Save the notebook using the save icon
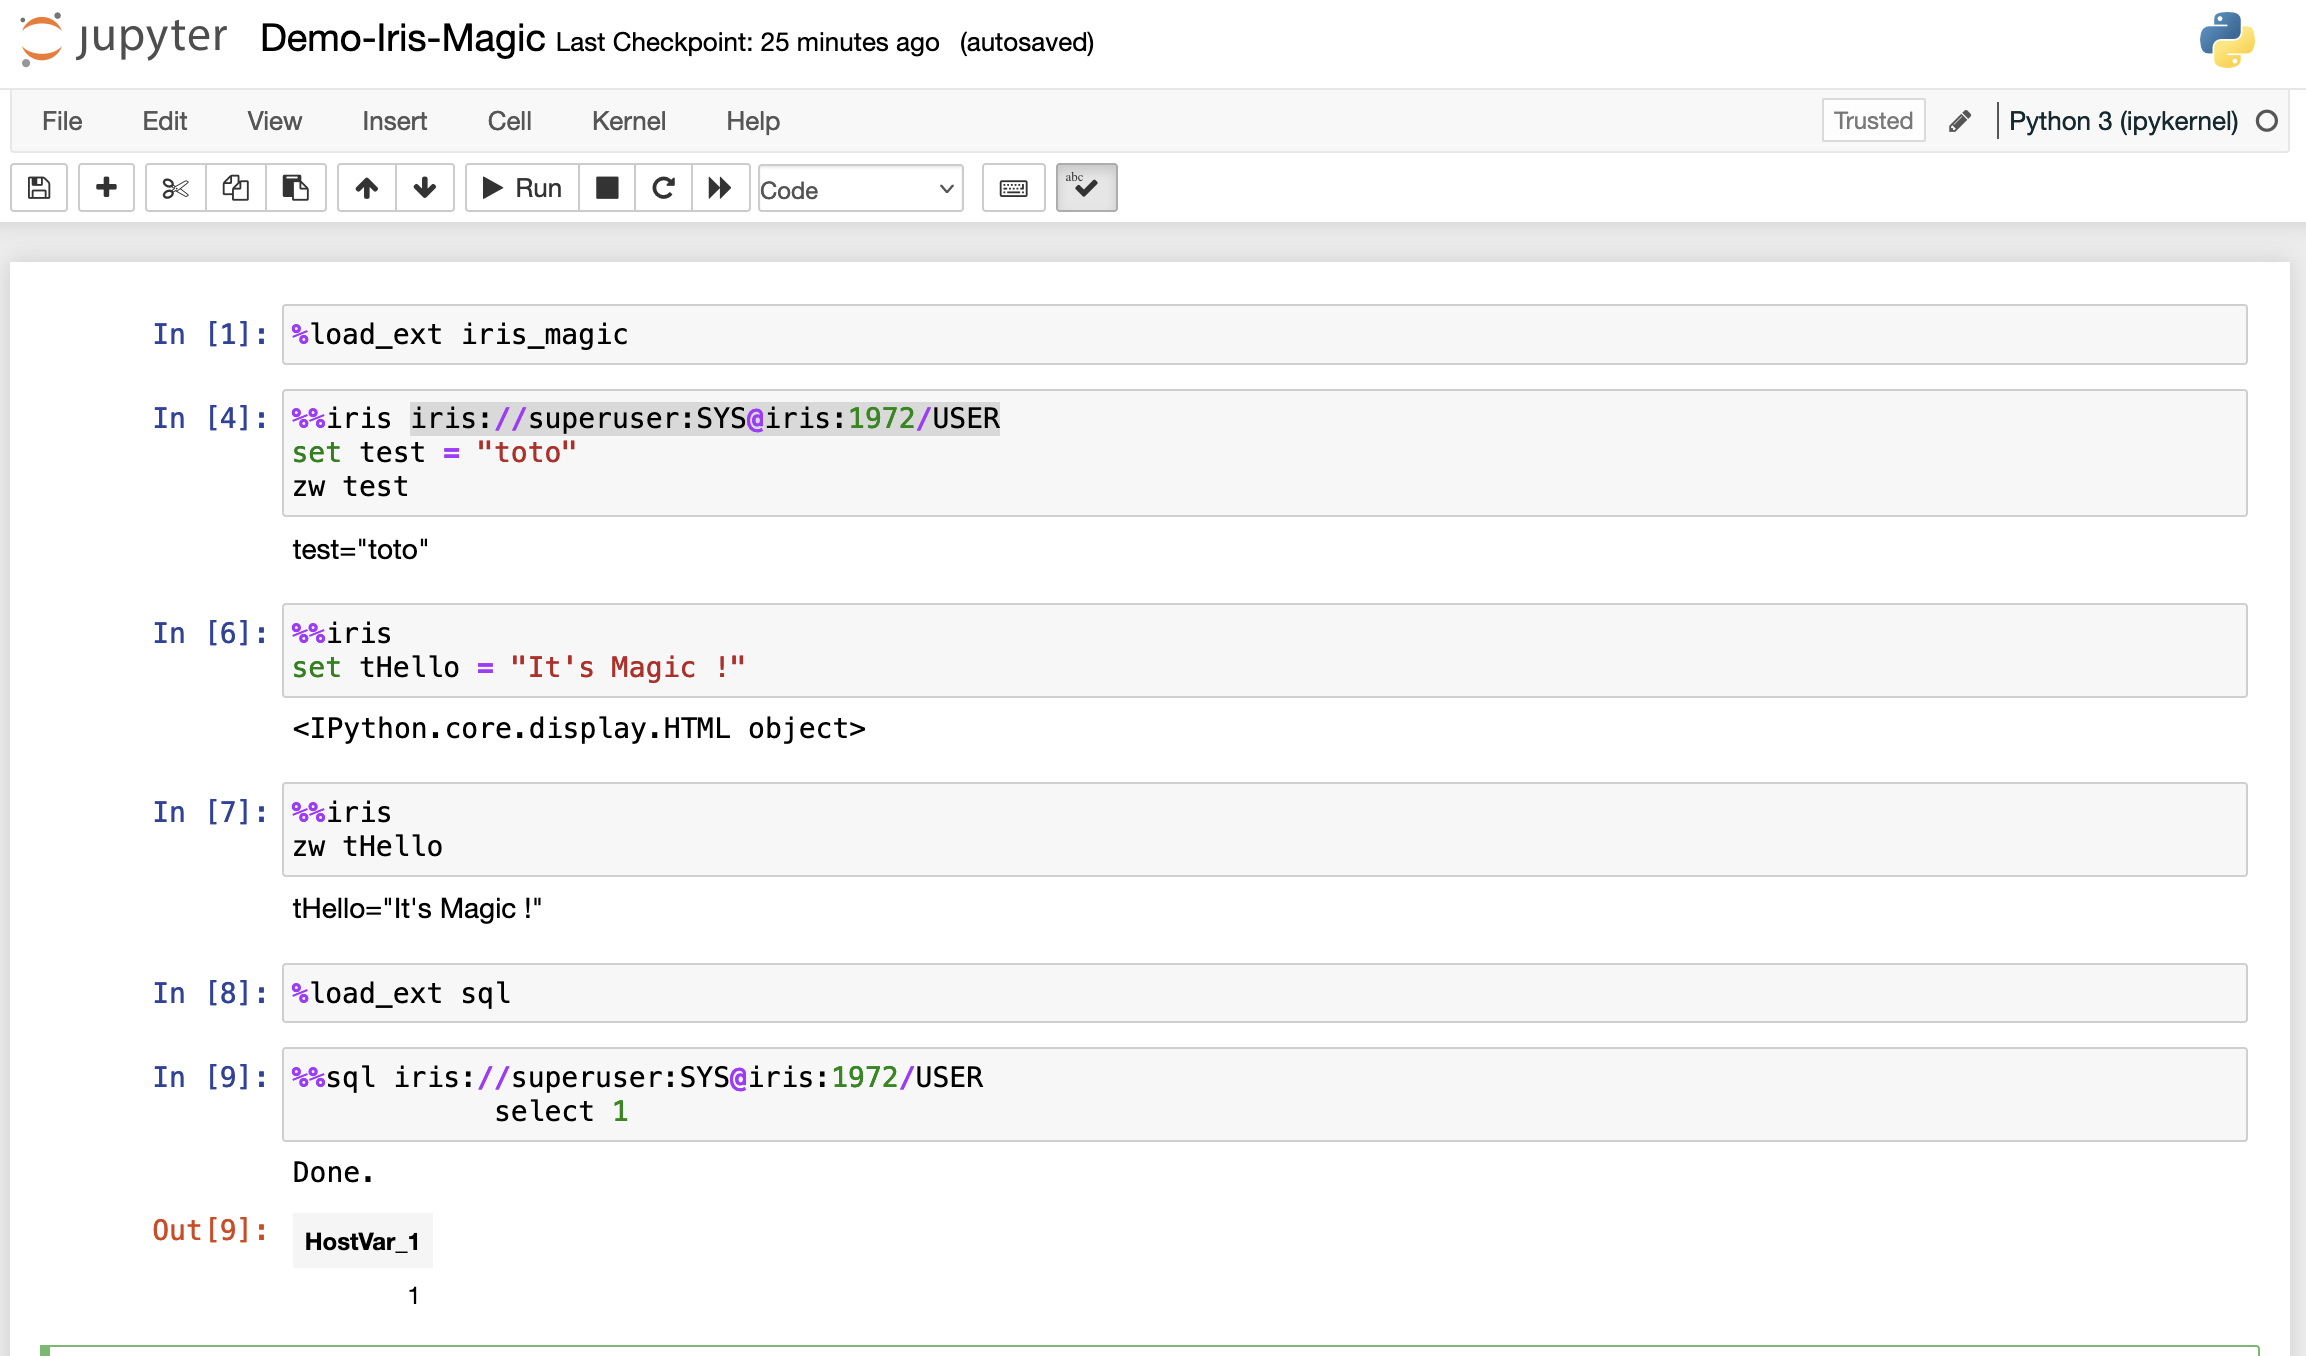The height and width of the screenshot is (1356, 2306). coord(38,187)
